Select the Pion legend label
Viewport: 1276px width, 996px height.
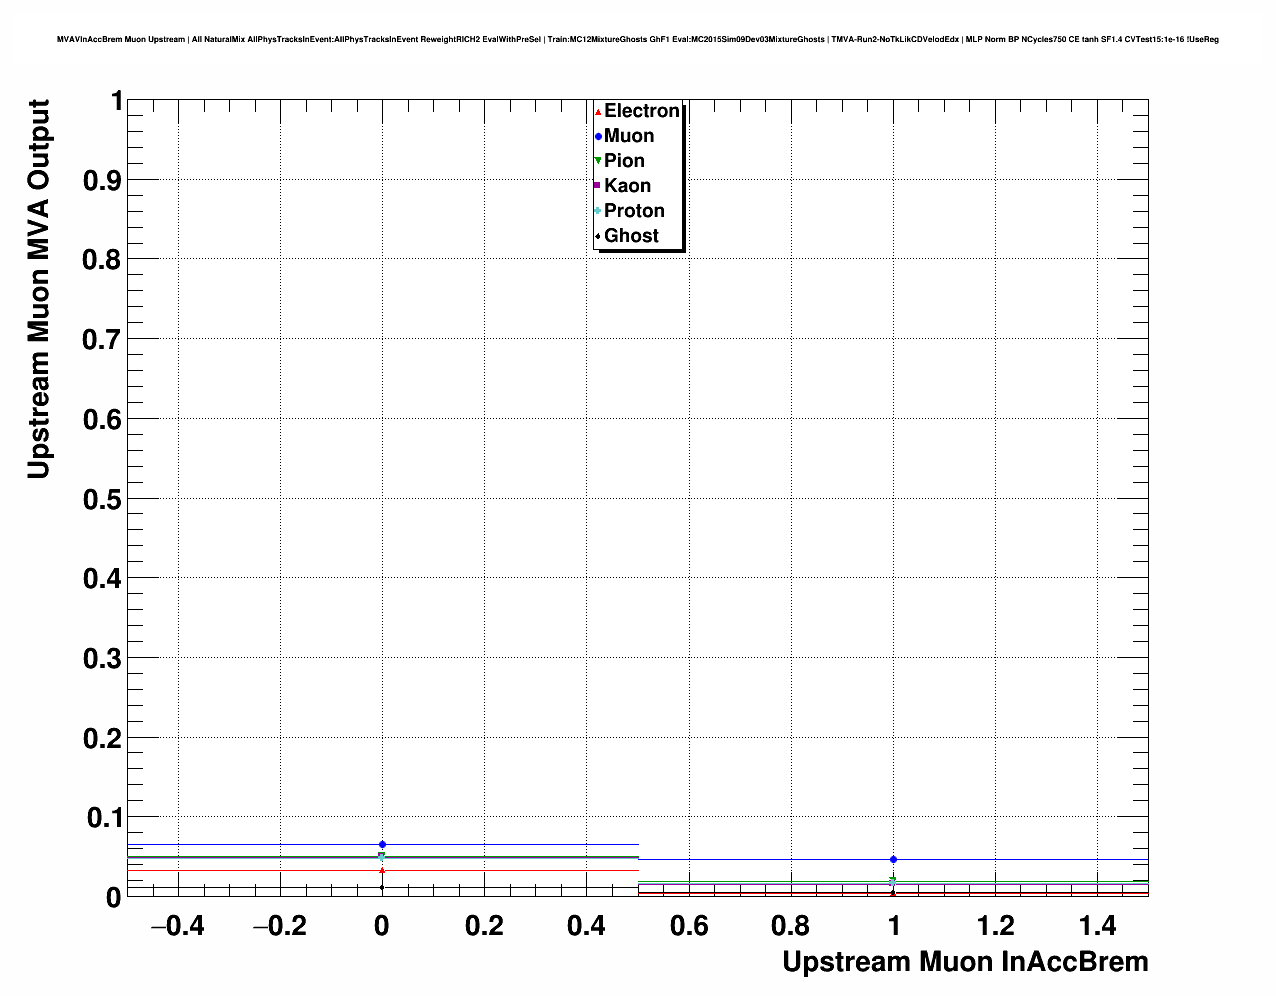[624, 161]
